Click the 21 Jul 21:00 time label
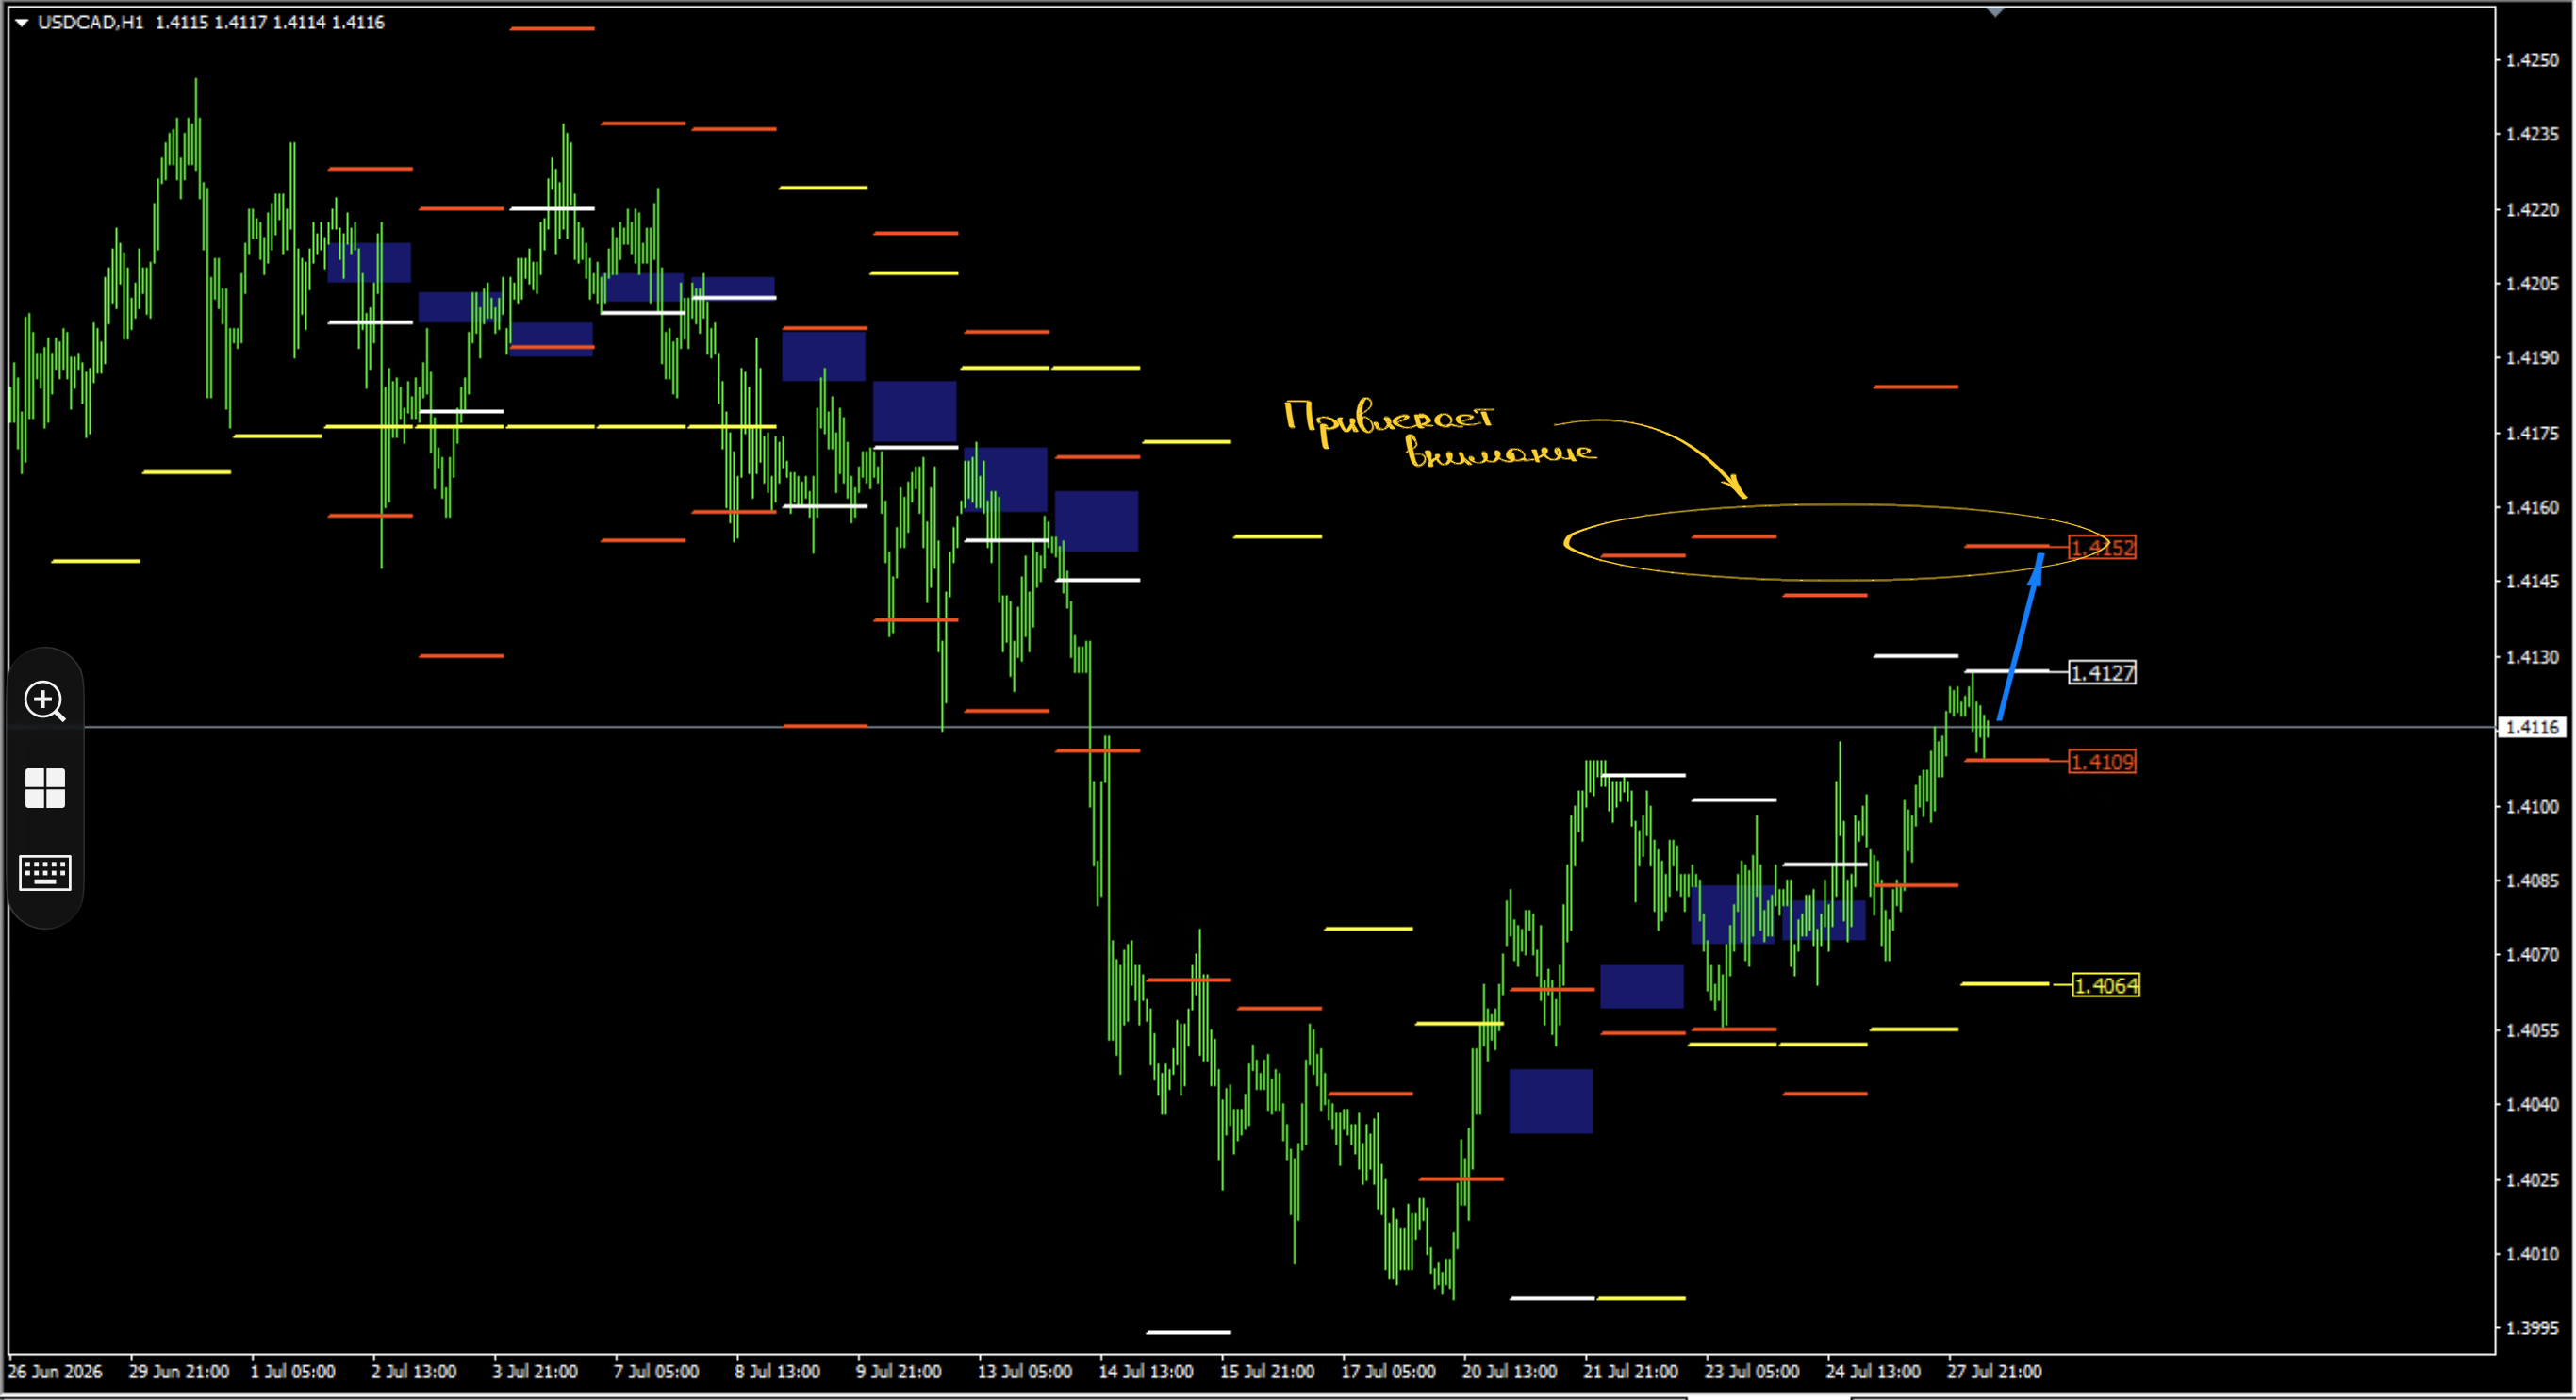Image resolution: width=2576 pixels, height=1400 pixels. tap(1630, 1371)
